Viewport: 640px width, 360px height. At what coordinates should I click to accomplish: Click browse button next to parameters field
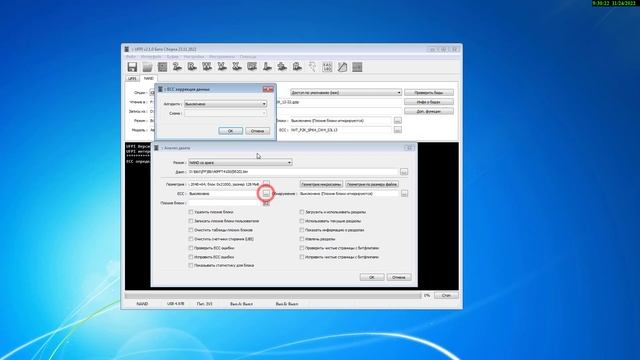(266, 183)
